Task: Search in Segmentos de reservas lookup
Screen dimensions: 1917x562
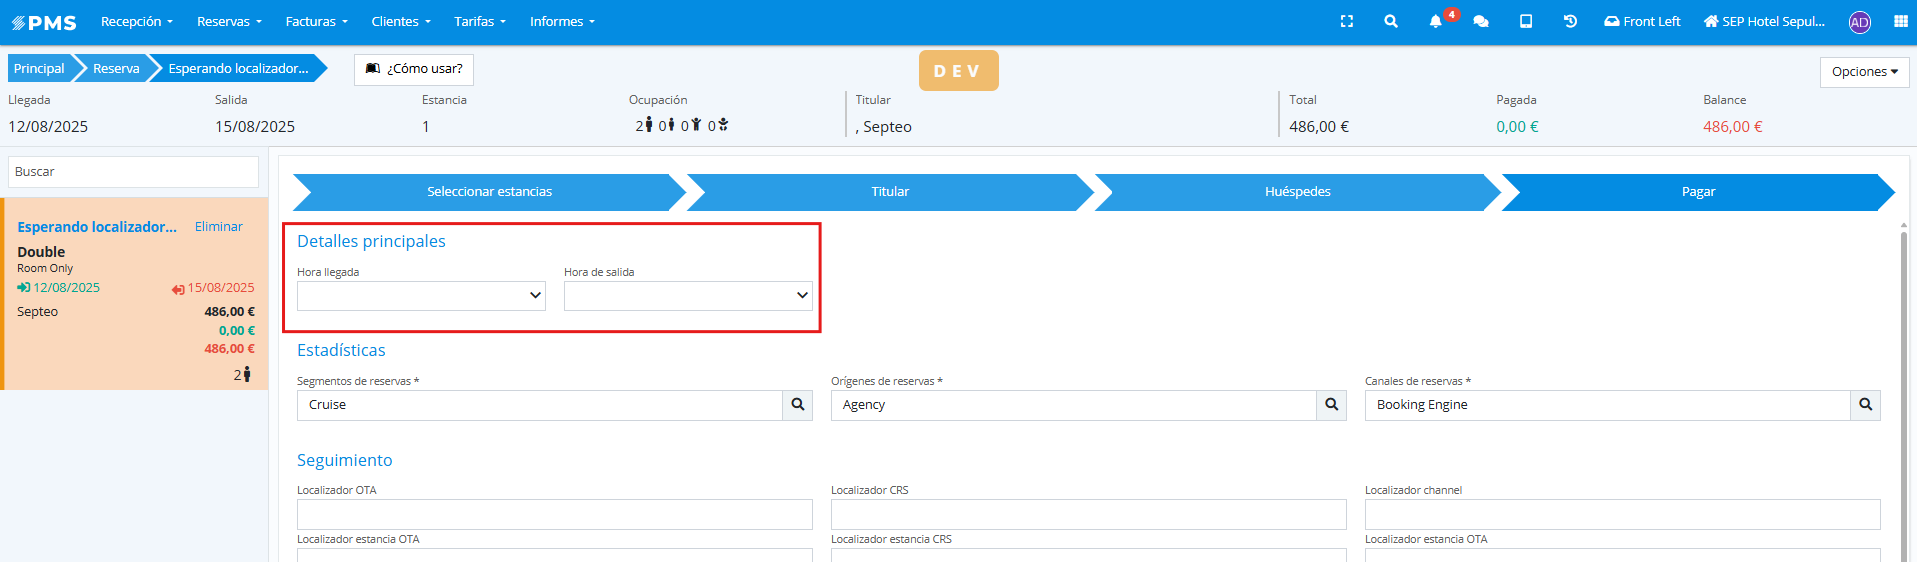Action: [x=797, y=405]
